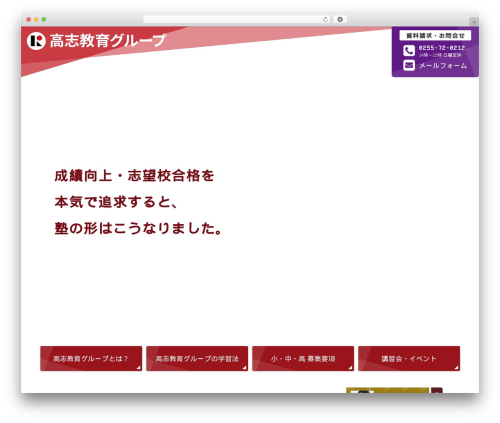Click the envelope mail icon
Screen dimensions: 500x423
(x=409, y=65)
